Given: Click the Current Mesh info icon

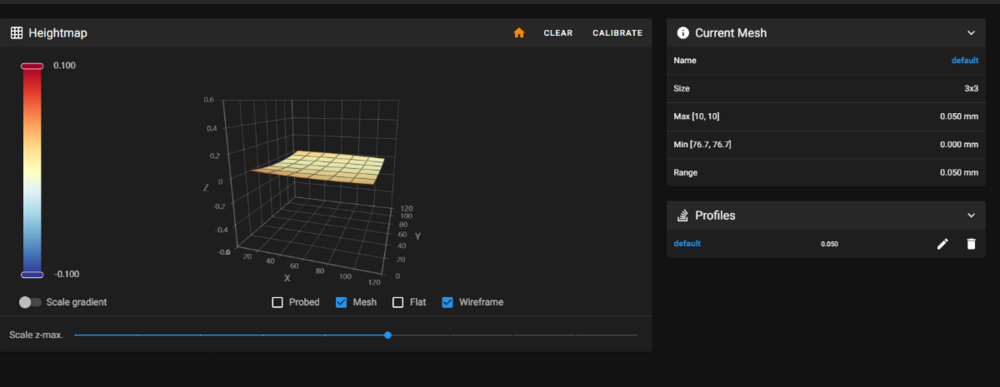Looking at the screenshot, I should point(683,33).
